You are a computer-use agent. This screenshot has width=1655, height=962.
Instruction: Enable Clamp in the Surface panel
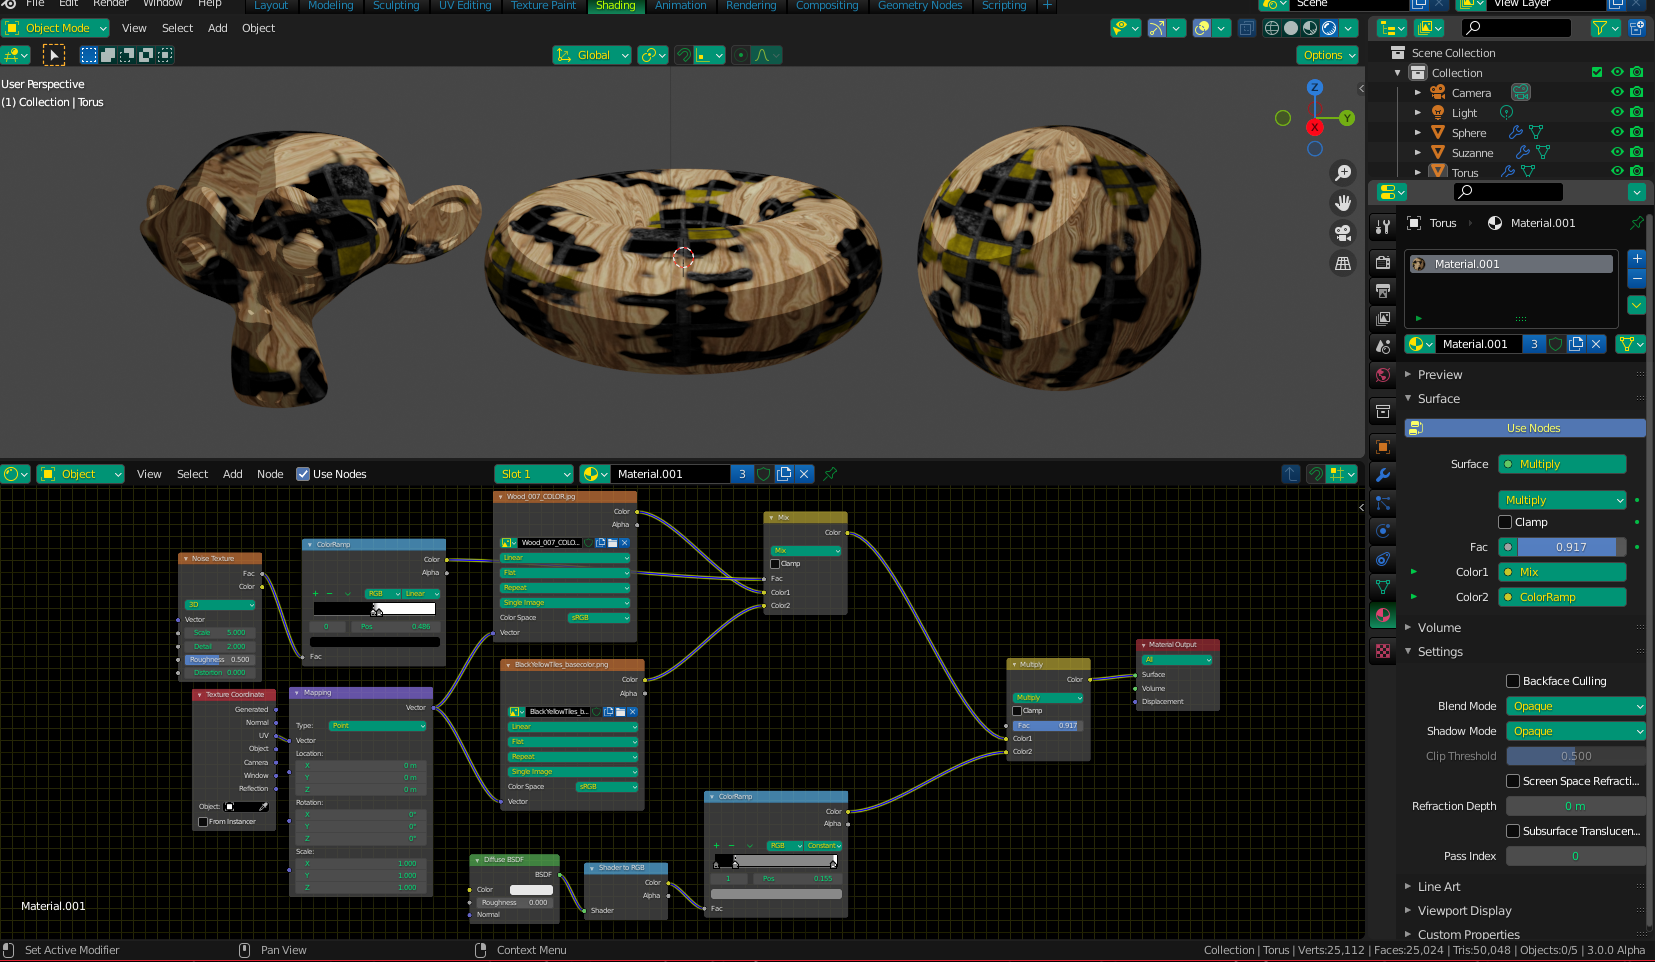tap(1505, 522)
